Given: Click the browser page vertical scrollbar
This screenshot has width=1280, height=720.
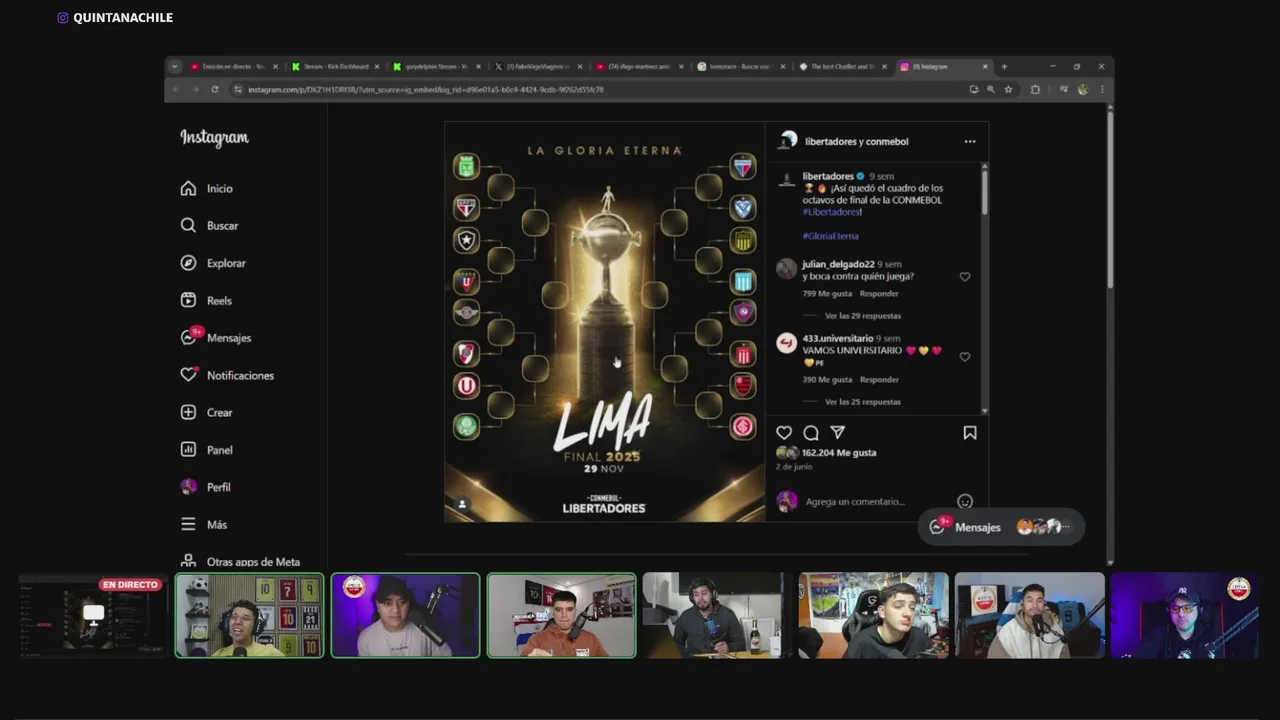Looking at the screenshot, I should point(1109,200).
